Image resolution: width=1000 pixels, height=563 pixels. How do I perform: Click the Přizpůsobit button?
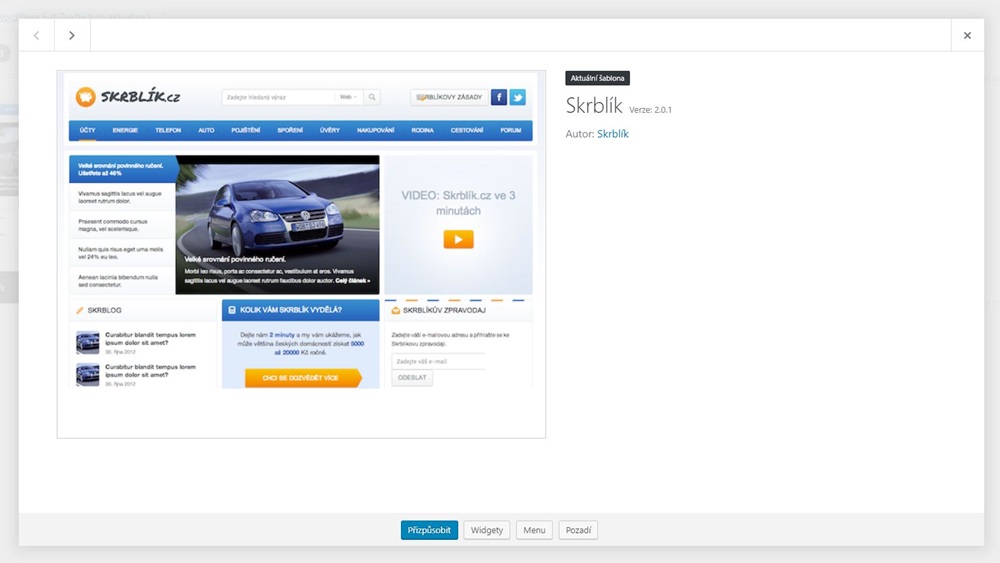pyautogui.click(x=429, y=530)
